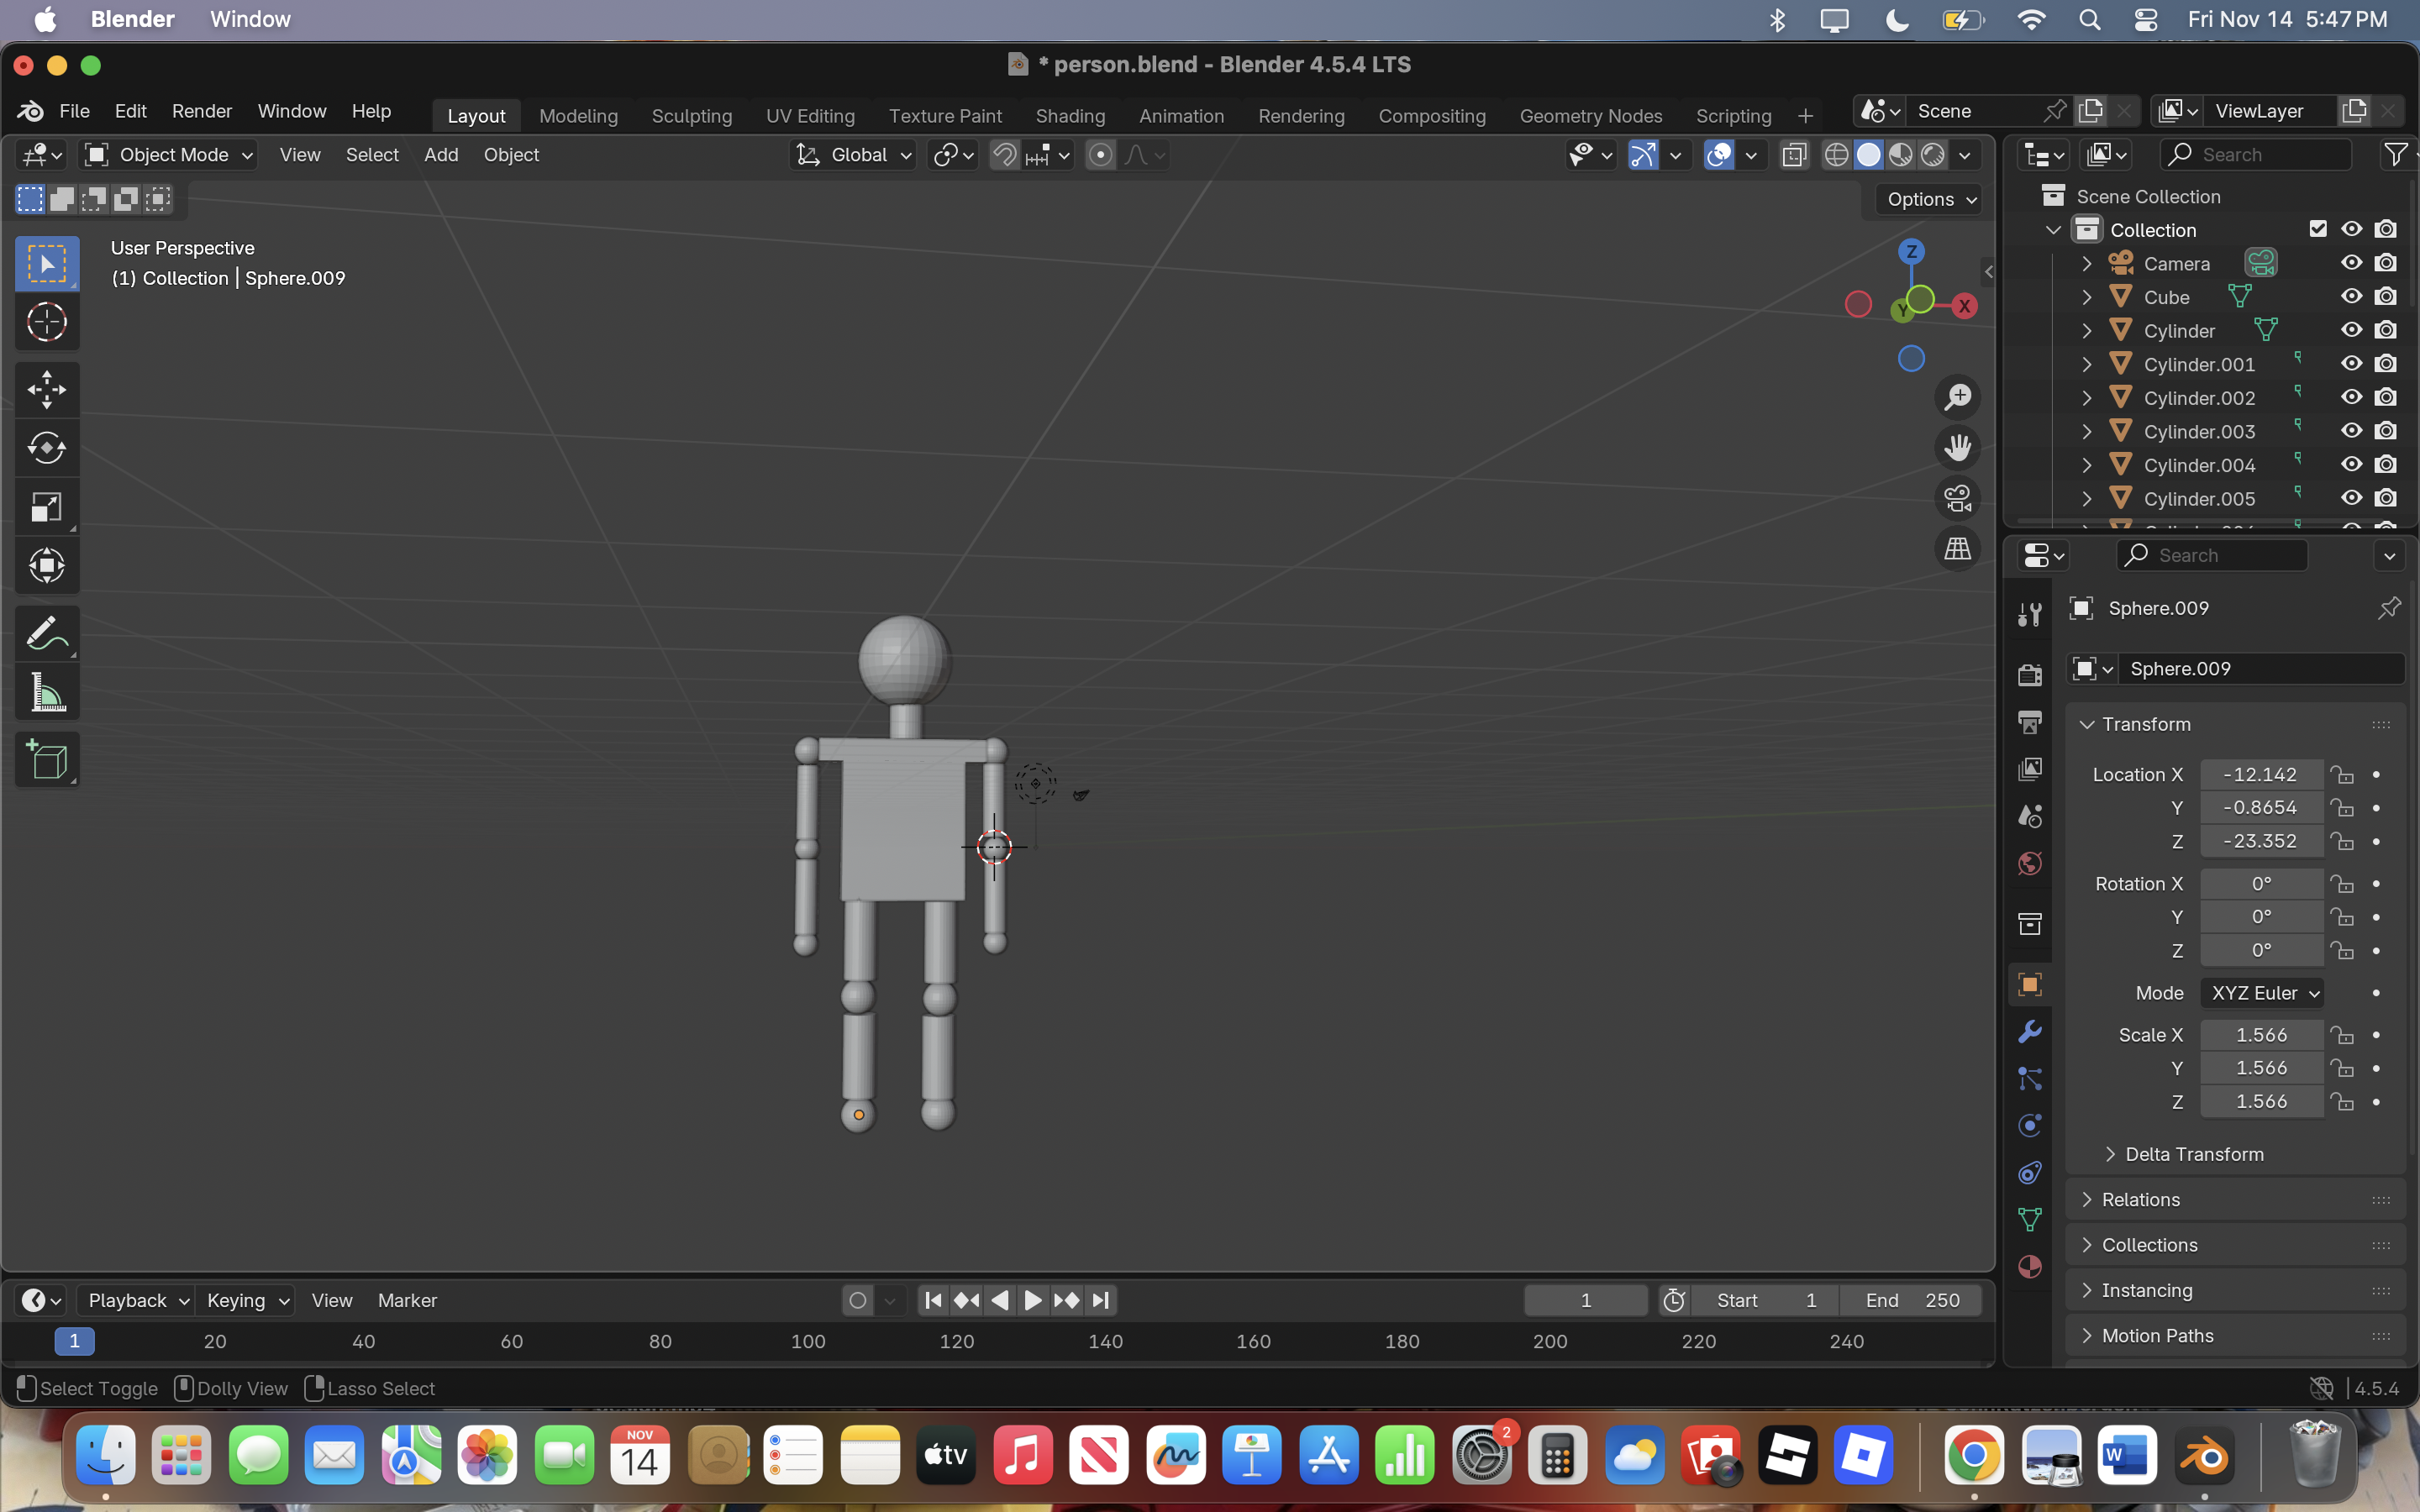2420x1512 pixels.
Task: Select the Scale tool
Action: tap(47, 507)
